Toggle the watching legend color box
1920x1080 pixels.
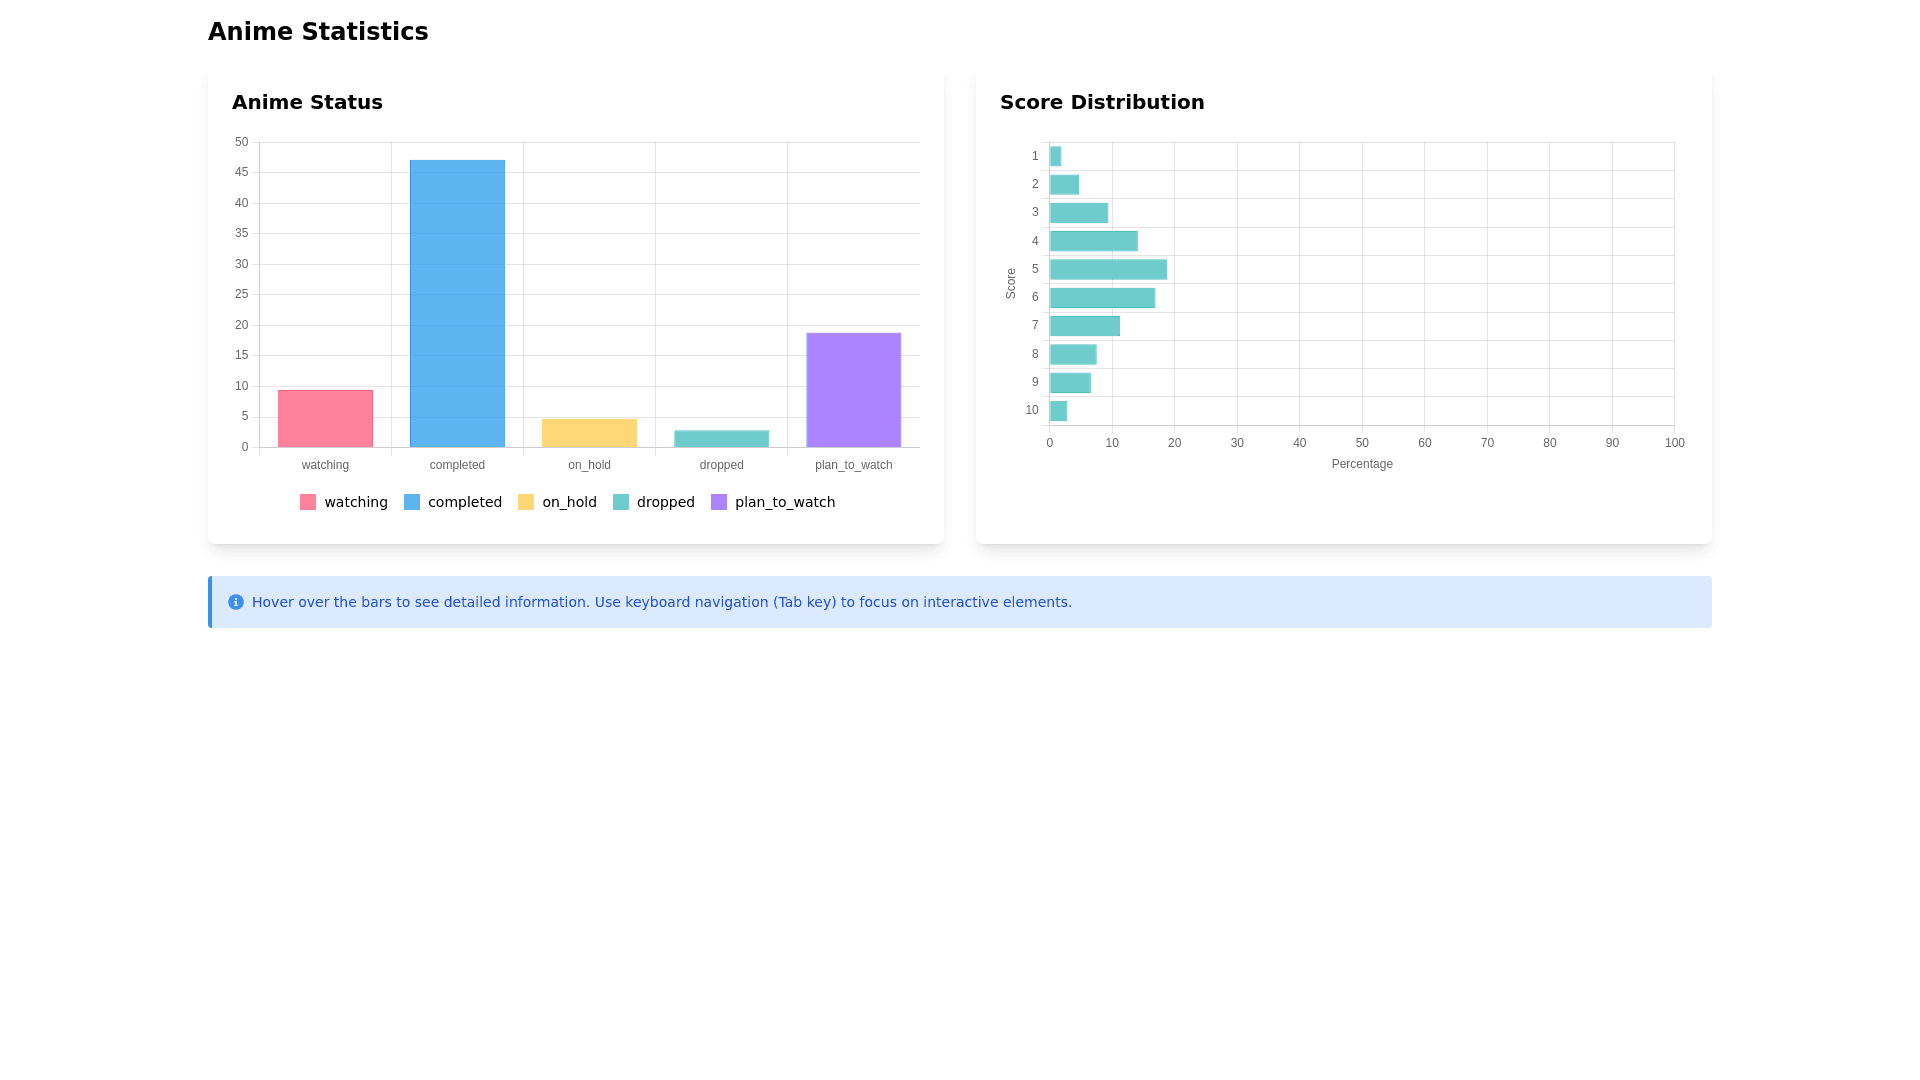(308, 502)
